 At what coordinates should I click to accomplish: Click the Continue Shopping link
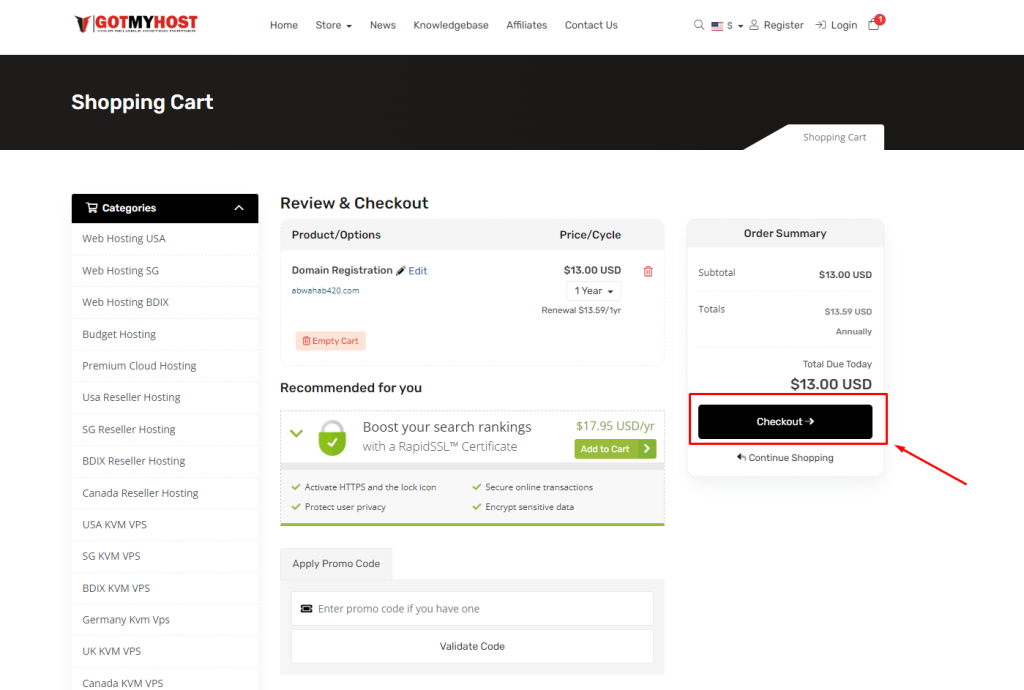[x=785, y=458]
